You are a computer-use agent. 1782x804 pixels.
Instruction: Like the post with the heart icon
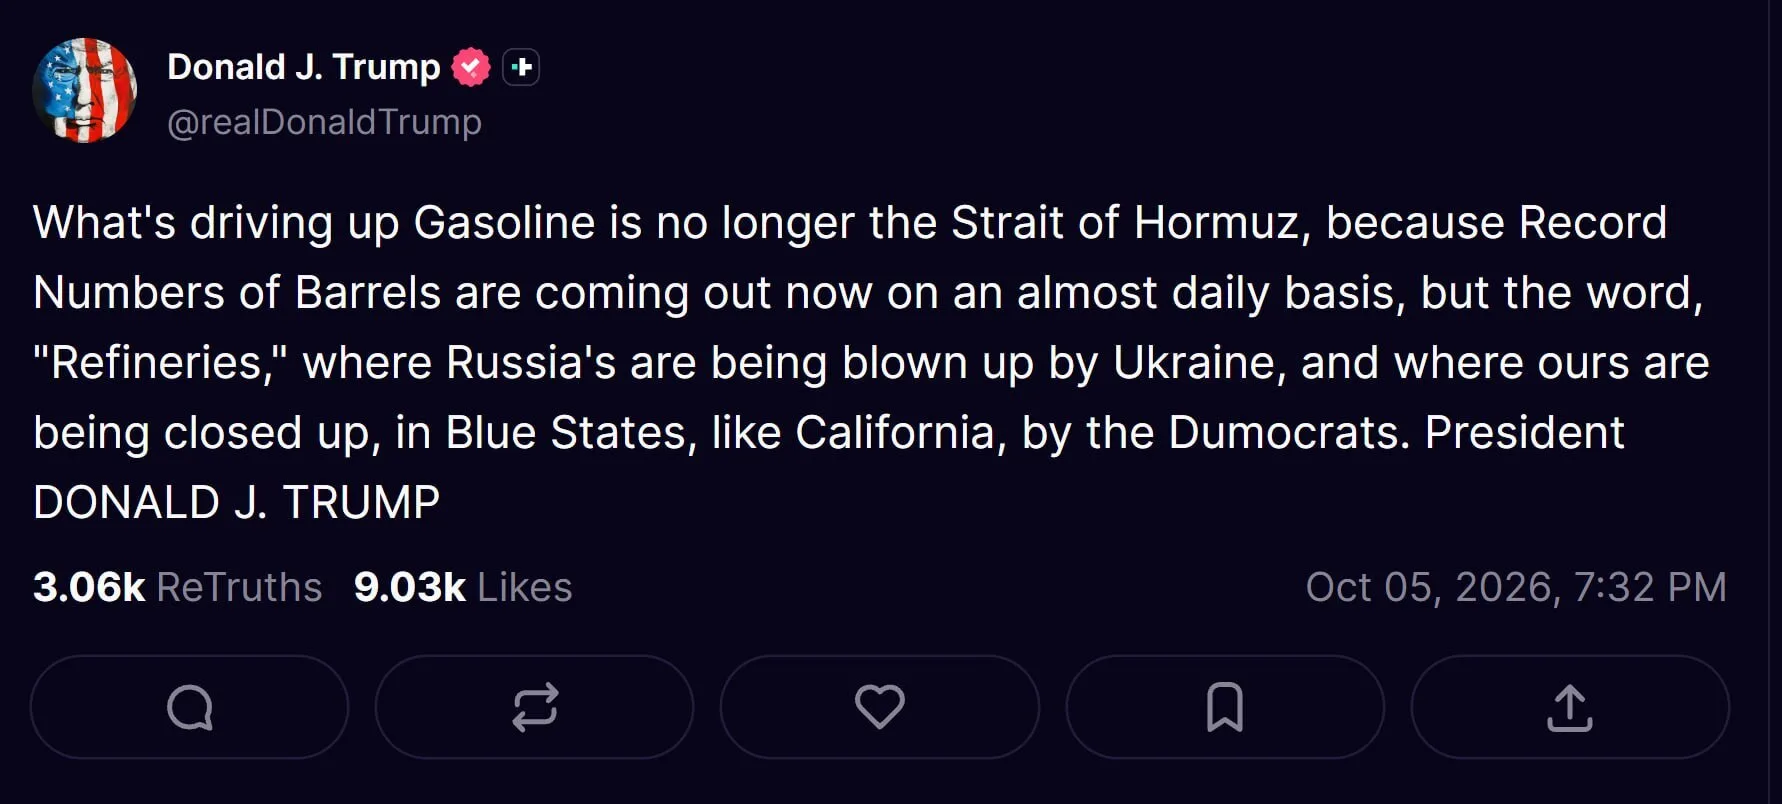[879, 708]
